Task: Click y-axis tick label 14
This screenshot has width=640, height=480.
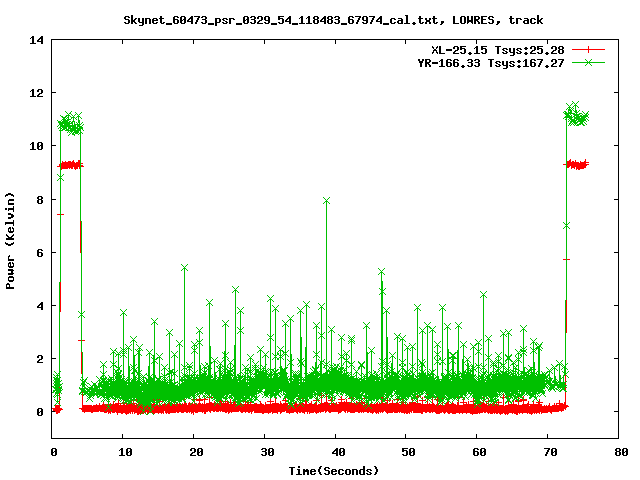Action: click(x=36, y=40)
